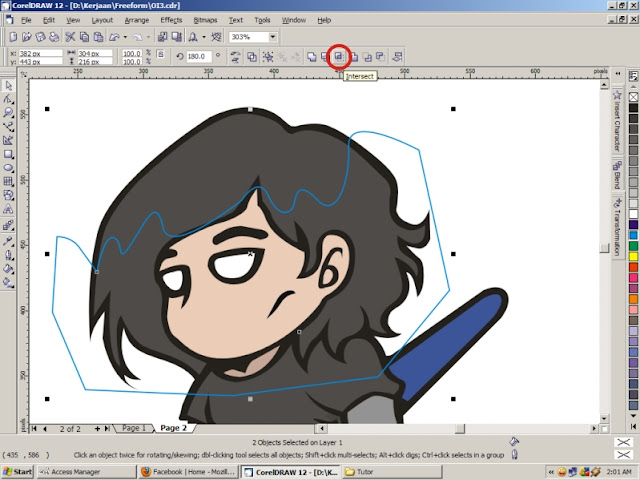Click the Paste icon

(x=98, y=37)
